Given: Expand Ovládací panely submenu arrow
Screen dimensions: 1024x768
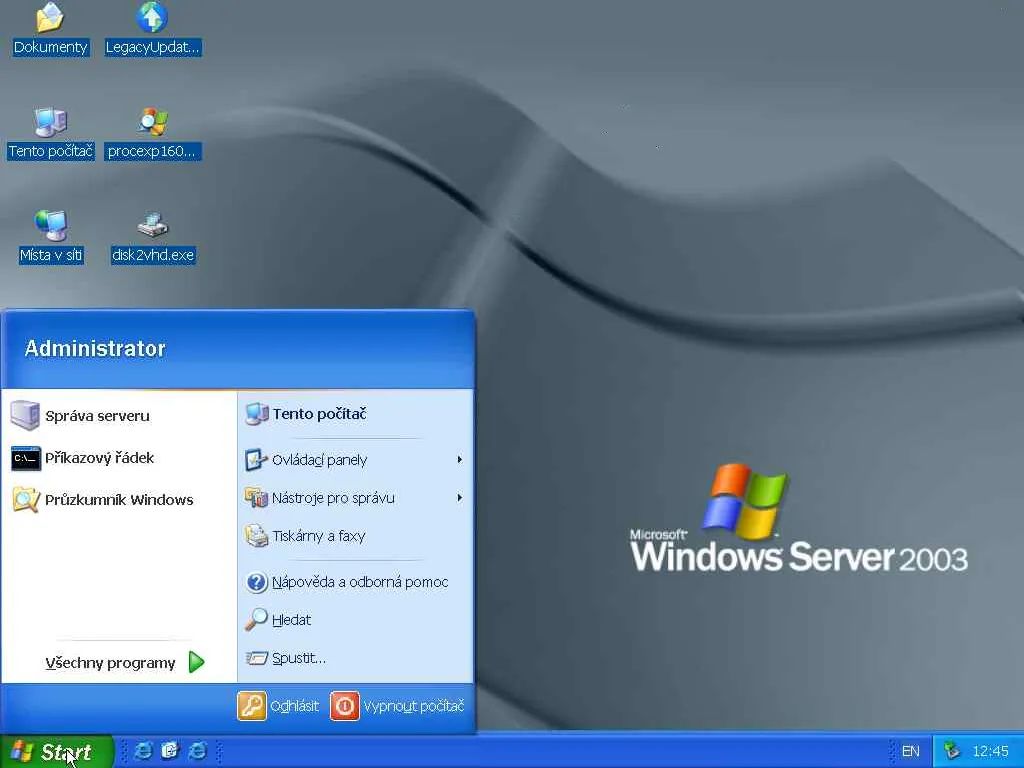Looking at the screenshot, I should click(460, 460).
